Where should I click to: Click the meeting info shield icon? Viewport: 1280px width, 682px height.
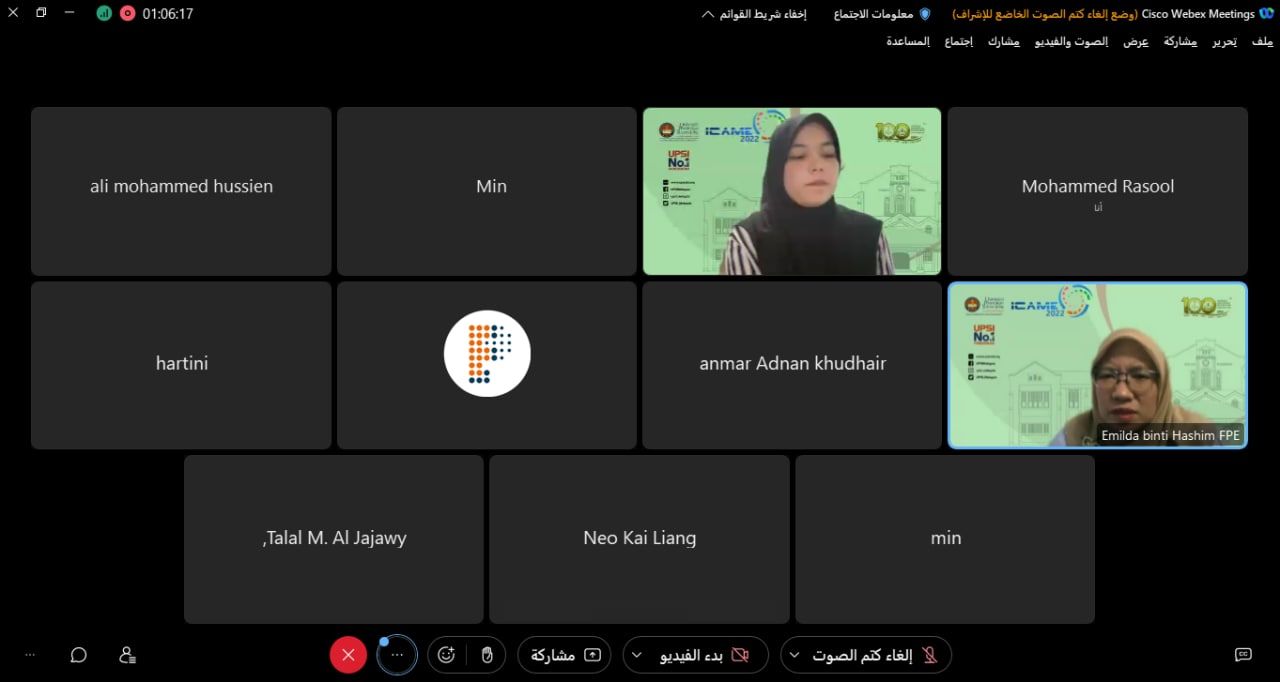coord(924,14)
